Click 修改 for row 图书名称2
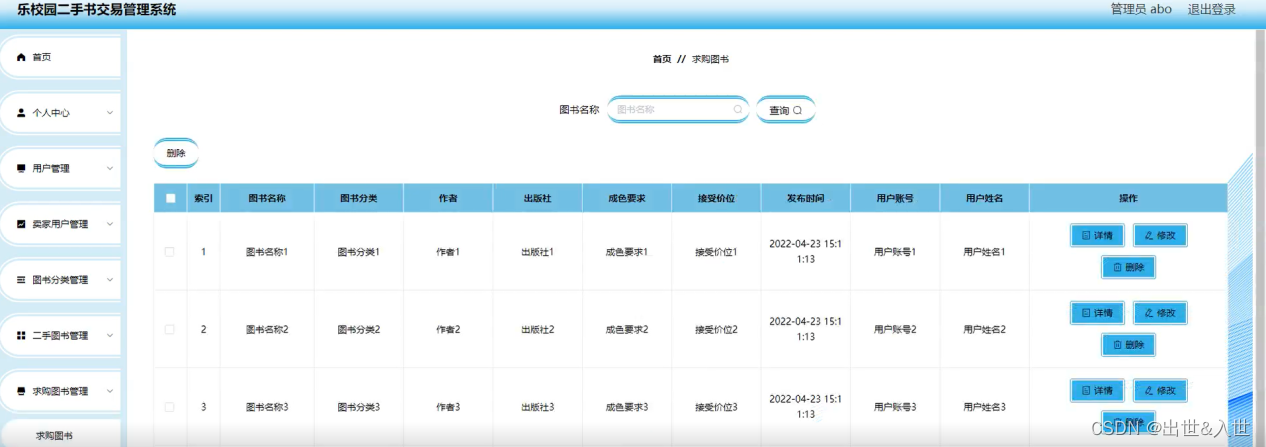 click(x=1160, y=313)
